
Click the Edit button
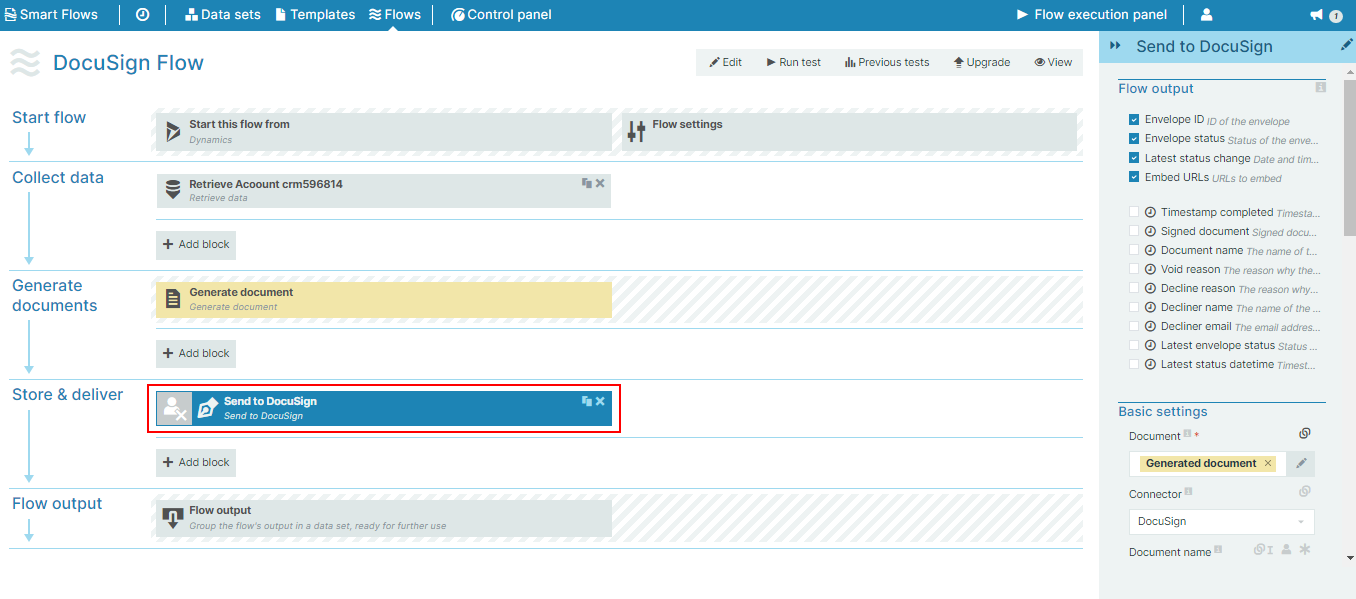tap(726, 62)
